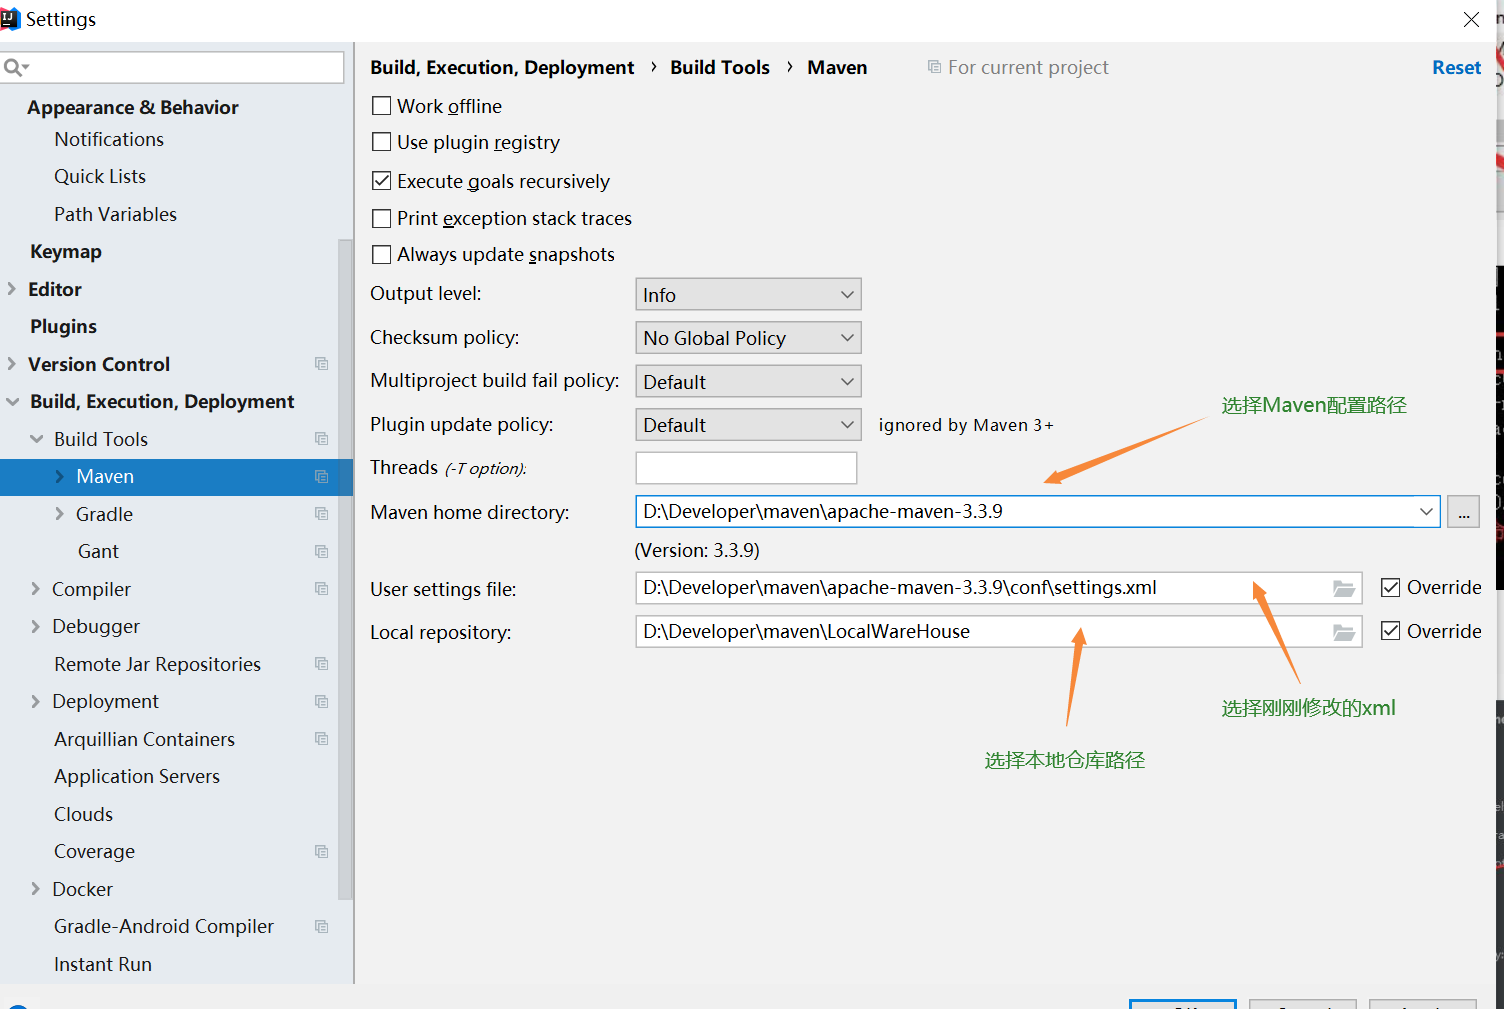The height and width of the screenshot is (1009, 1504).
Task: Close the Settings dialog
Action: click(1471, 19)
